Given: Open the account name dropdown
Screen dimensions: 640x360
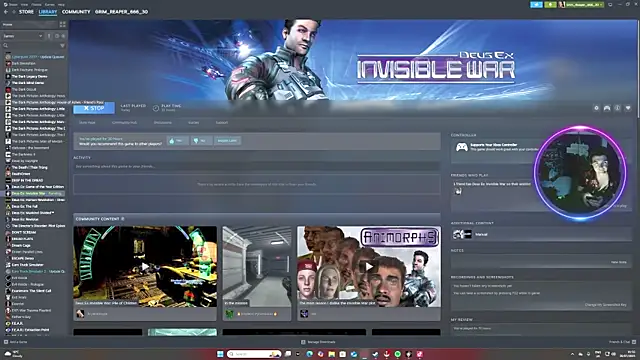Looking at the screenshot, I should coord(582,4).
